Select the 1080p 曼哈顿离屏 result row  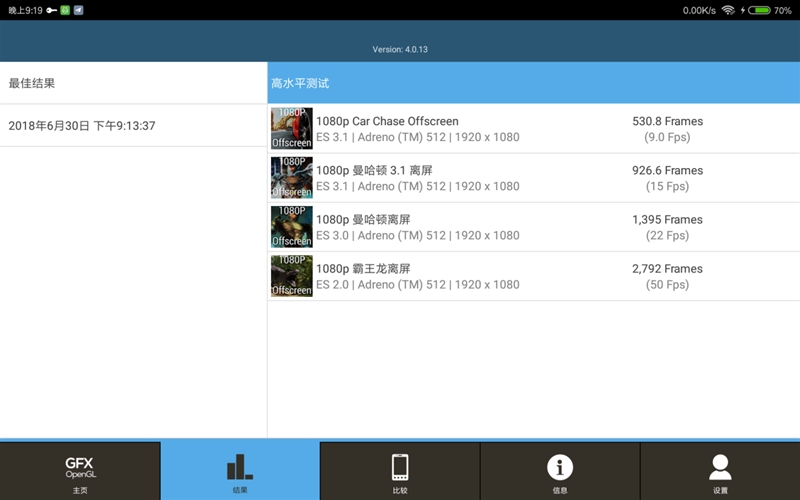pyautogui.click(x=363, y=219)
